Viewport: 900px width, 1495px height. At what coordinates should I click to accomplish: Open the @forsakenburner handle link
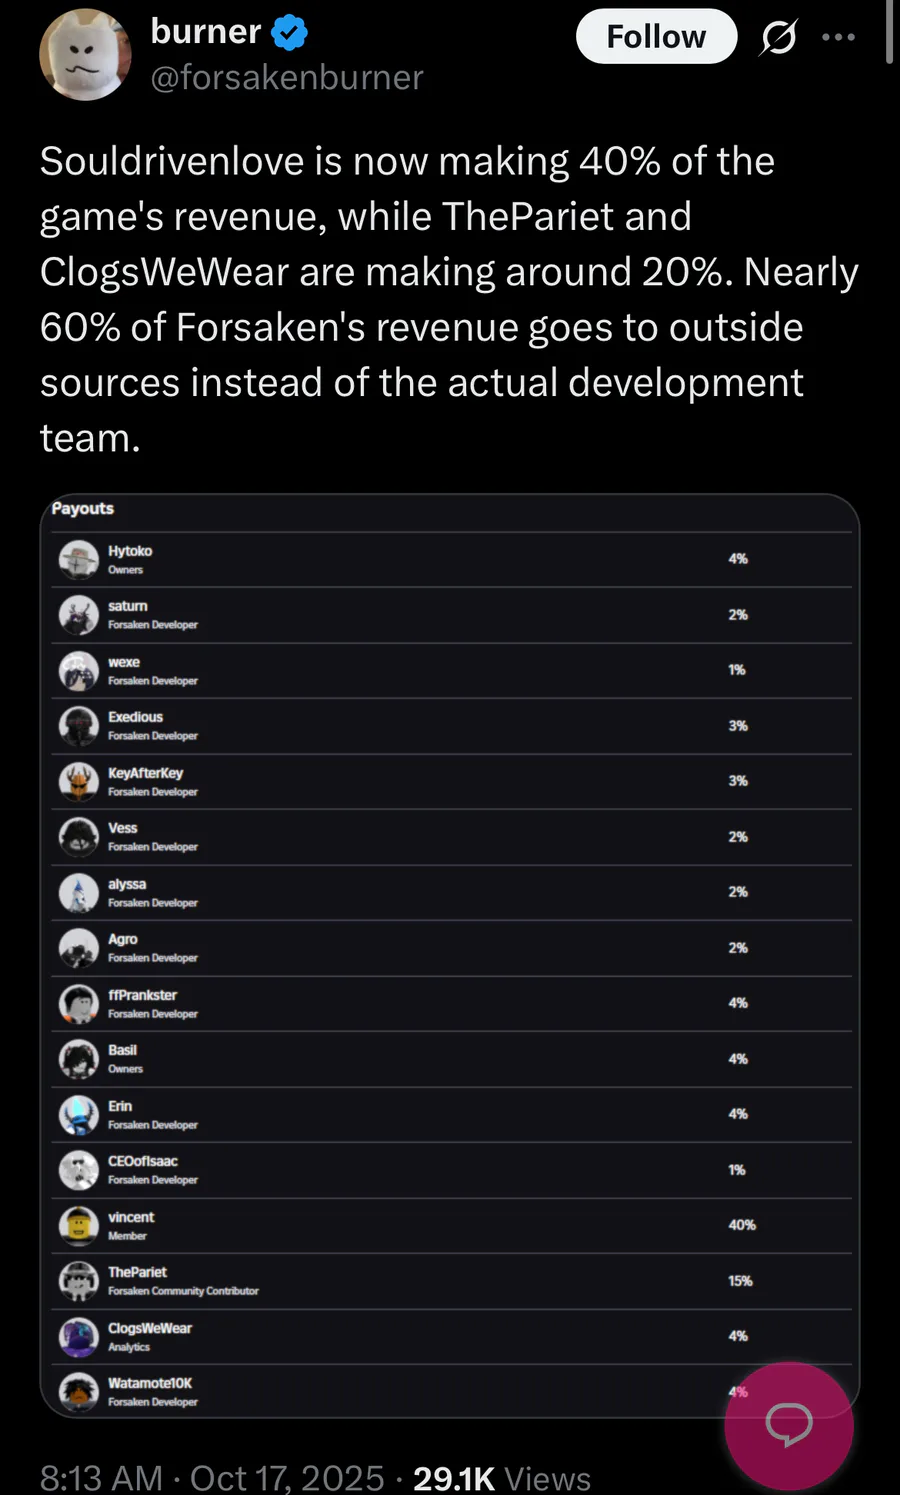point(286,77)
